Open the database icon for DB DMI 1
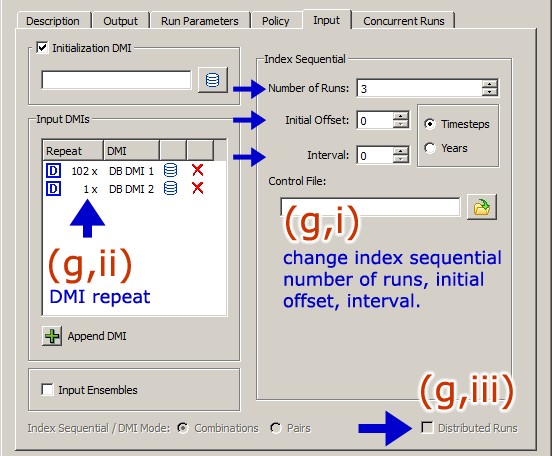This screenshot has height=456, width=552. tap(170, 170)
